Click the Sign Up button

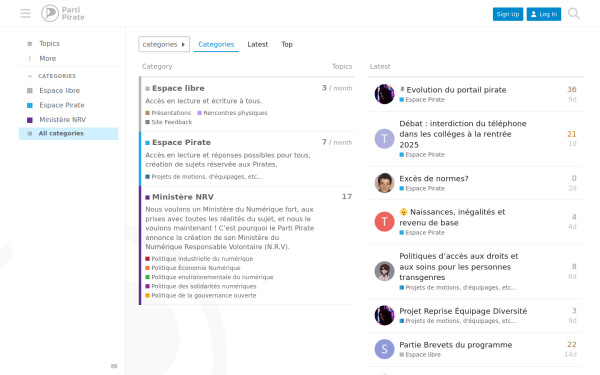(x=508, y=14)
